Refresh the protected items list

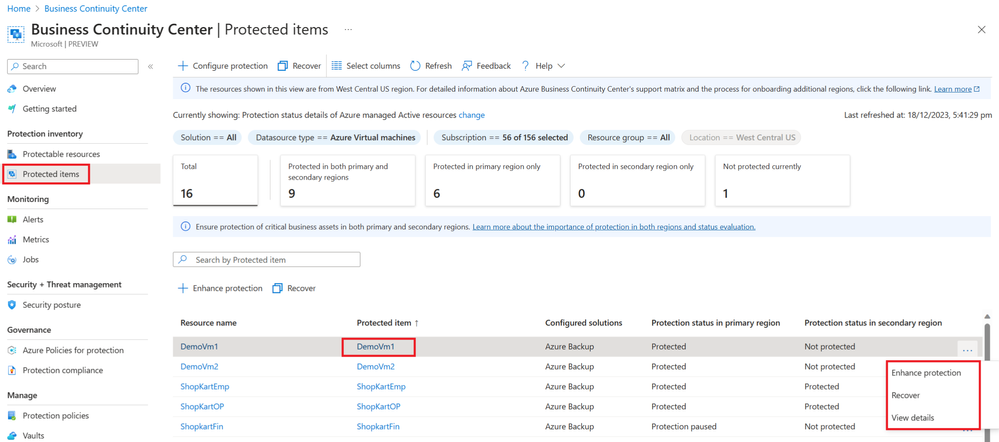pyautogui.click(x=431, y=66)
